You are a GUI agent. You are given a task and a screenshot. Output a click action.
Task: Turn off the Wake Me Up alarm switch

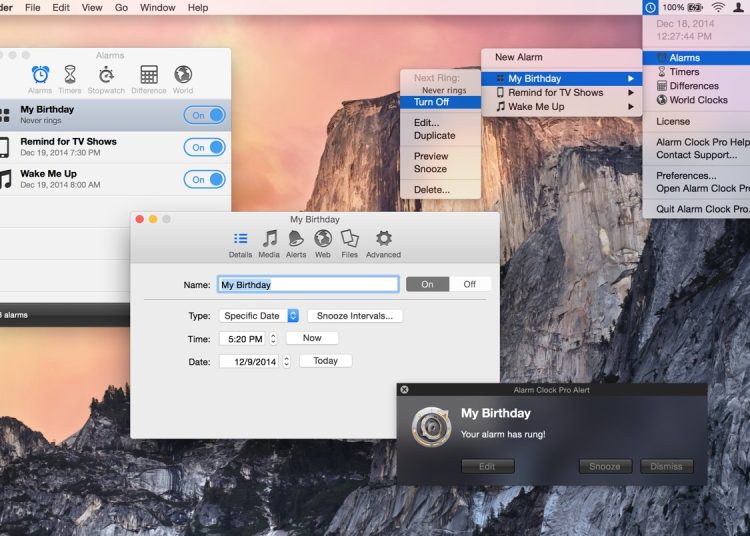(x=204, y=179)
